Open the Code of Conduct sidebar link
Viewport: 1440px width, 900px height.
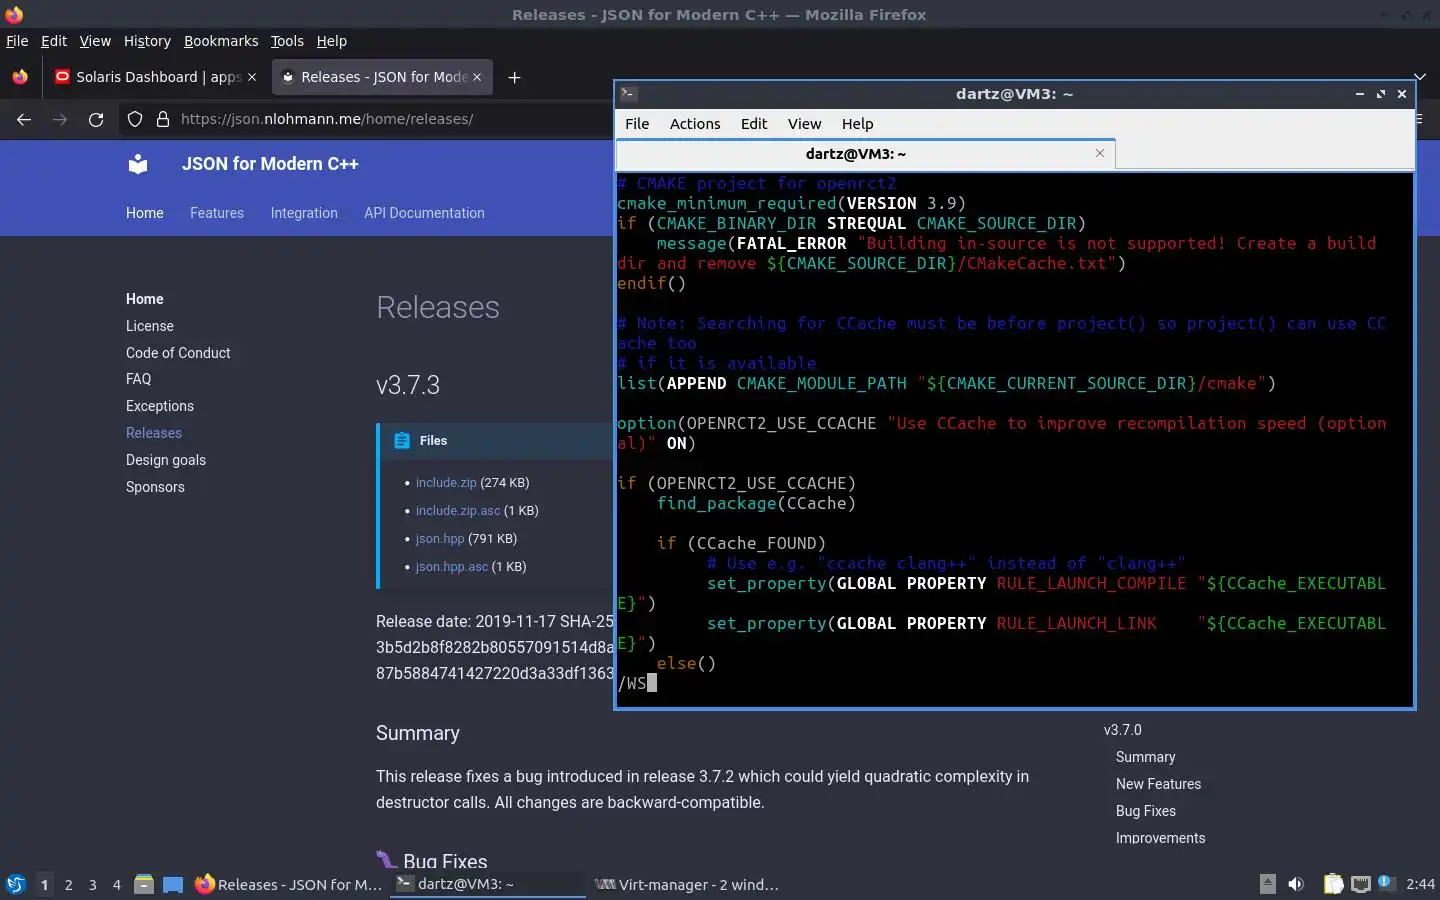pyautogui.click(x=178, y=353)
